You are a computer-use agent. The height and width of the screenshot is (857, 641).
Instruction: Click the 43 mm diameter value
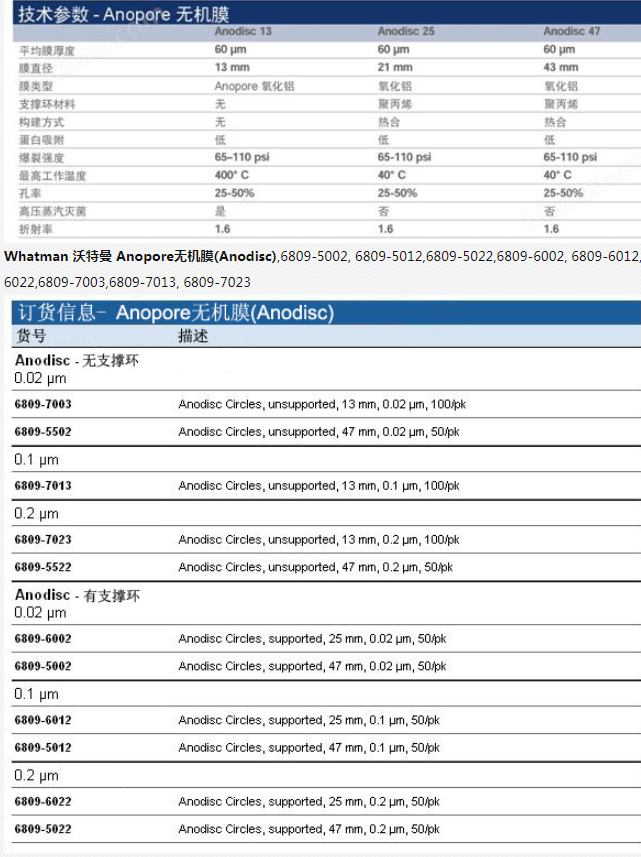(x=561, y=67)
